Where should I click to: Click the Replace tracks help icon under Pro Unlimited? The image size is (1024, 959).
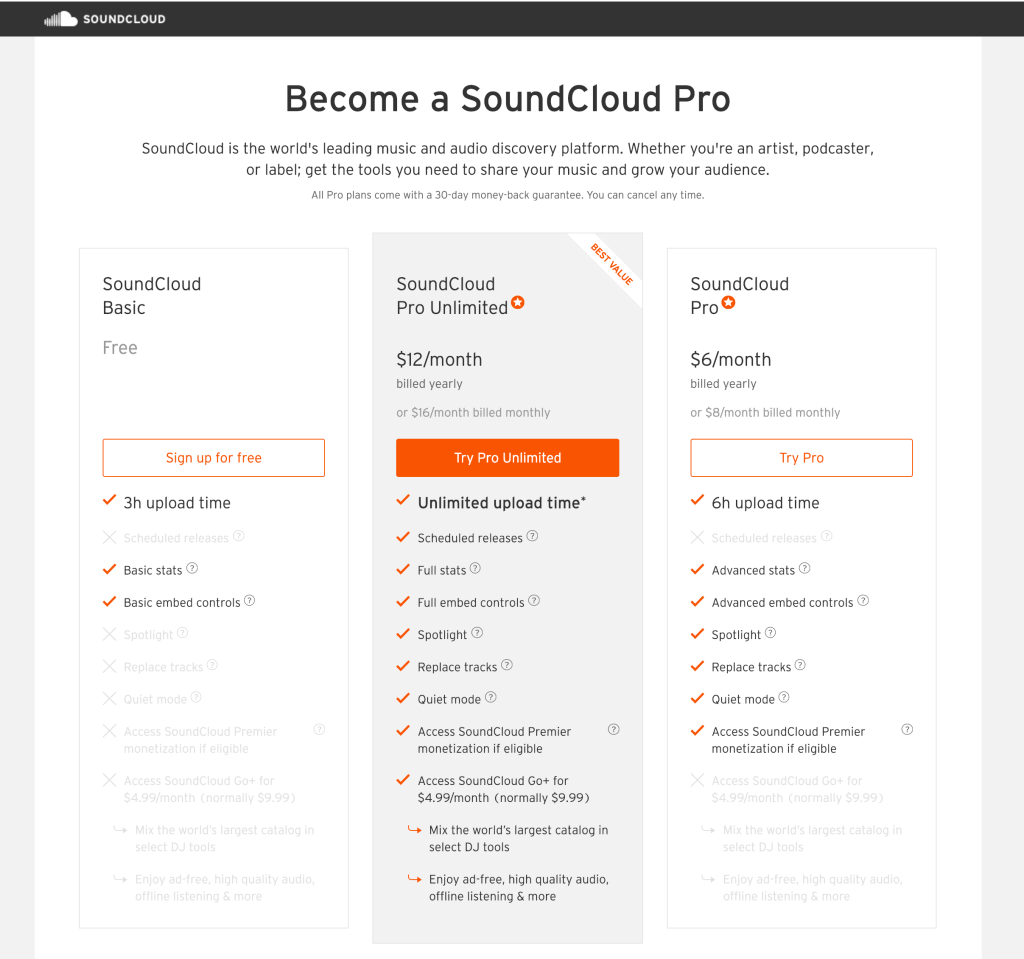[507, 666]
